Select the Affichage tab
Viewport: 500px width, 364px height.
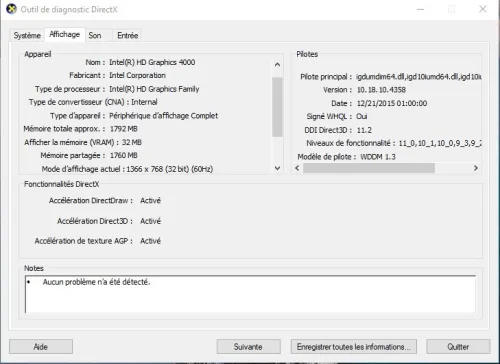point(64,34)
